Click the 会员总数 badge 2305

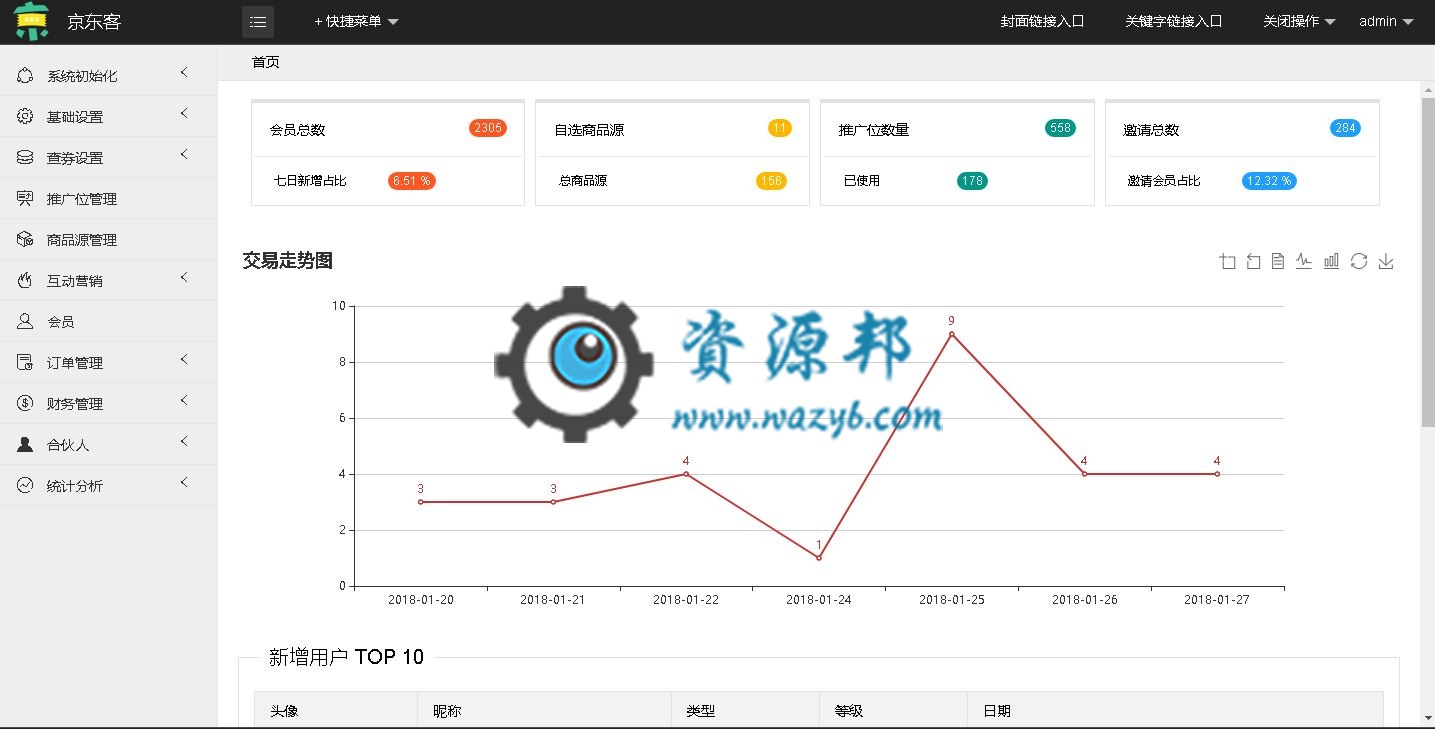[488, 128]
